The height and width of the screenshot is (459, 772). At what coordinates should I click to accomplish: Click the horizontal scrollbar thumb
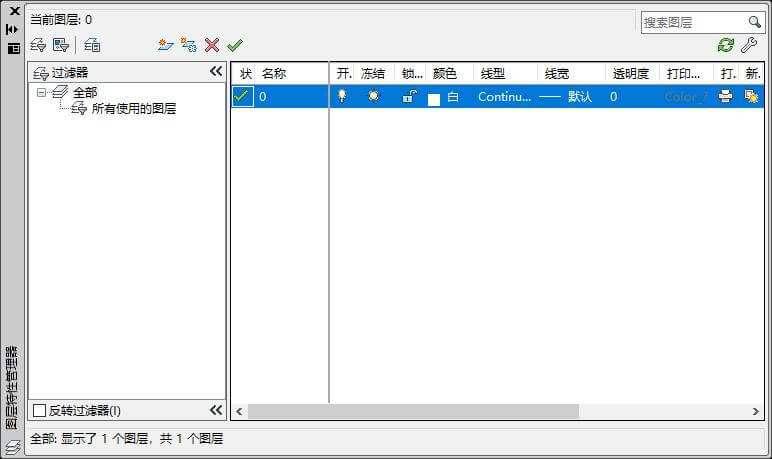pyautogui.click(x=413, y=411)
